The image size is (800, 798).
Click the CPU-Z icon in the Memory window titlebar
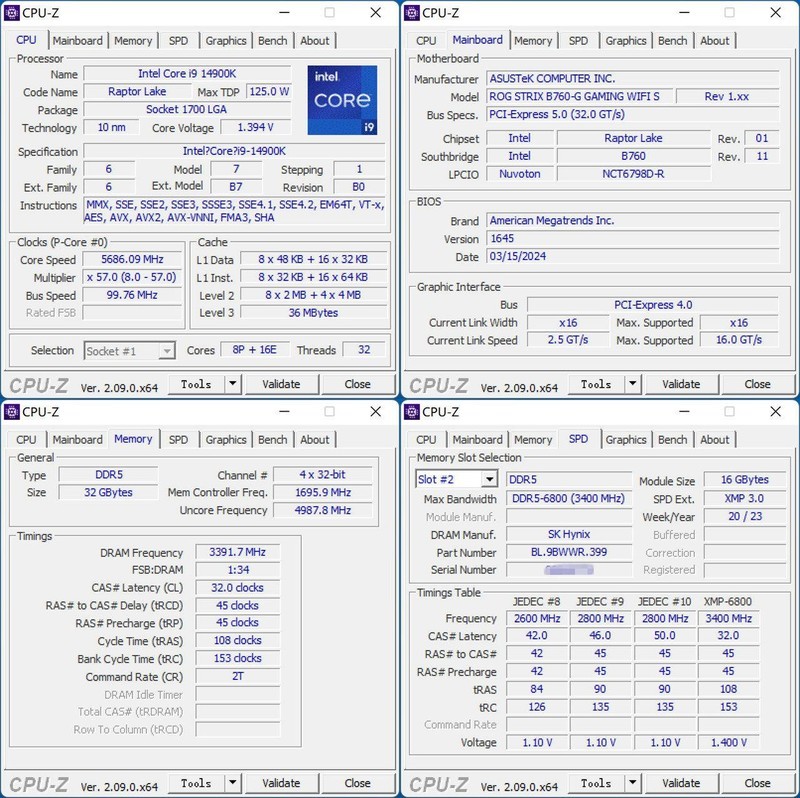coord(12,412)
